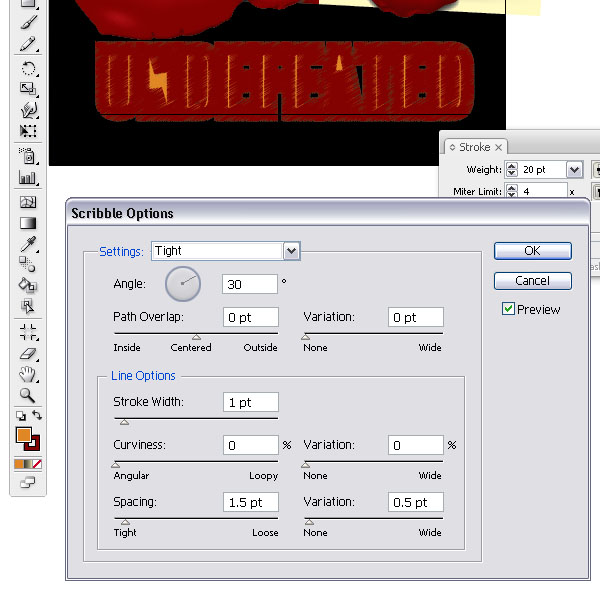The image size is (600, 600).
Task: Cycle Stroke panel display options
Action: coord(452,147)
